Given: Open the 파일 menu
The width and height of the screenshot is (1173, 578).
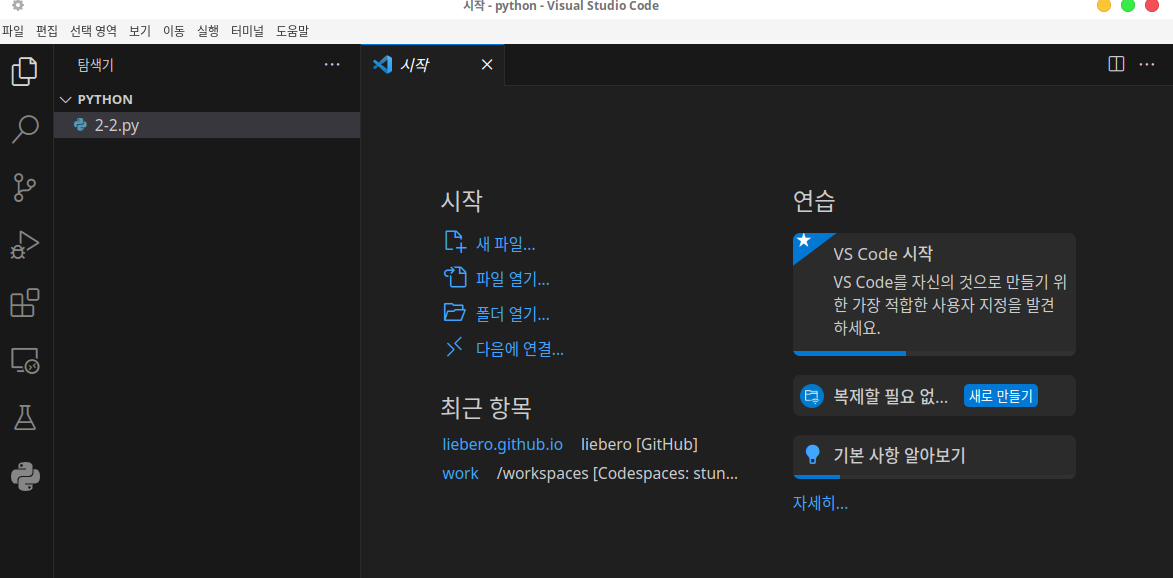Looking at the screenshot, I should tap(13, 31).
